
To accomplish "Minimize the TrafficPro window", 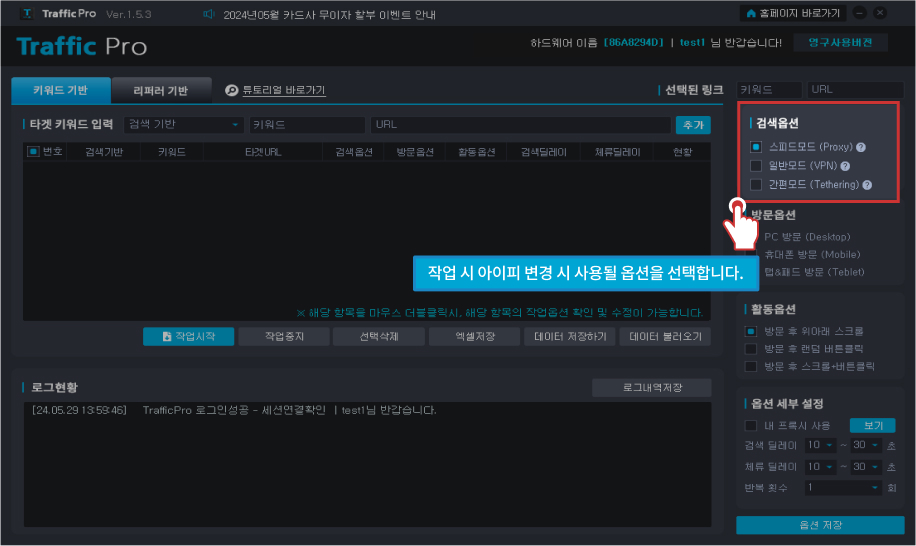I will (x=859, y=13).
